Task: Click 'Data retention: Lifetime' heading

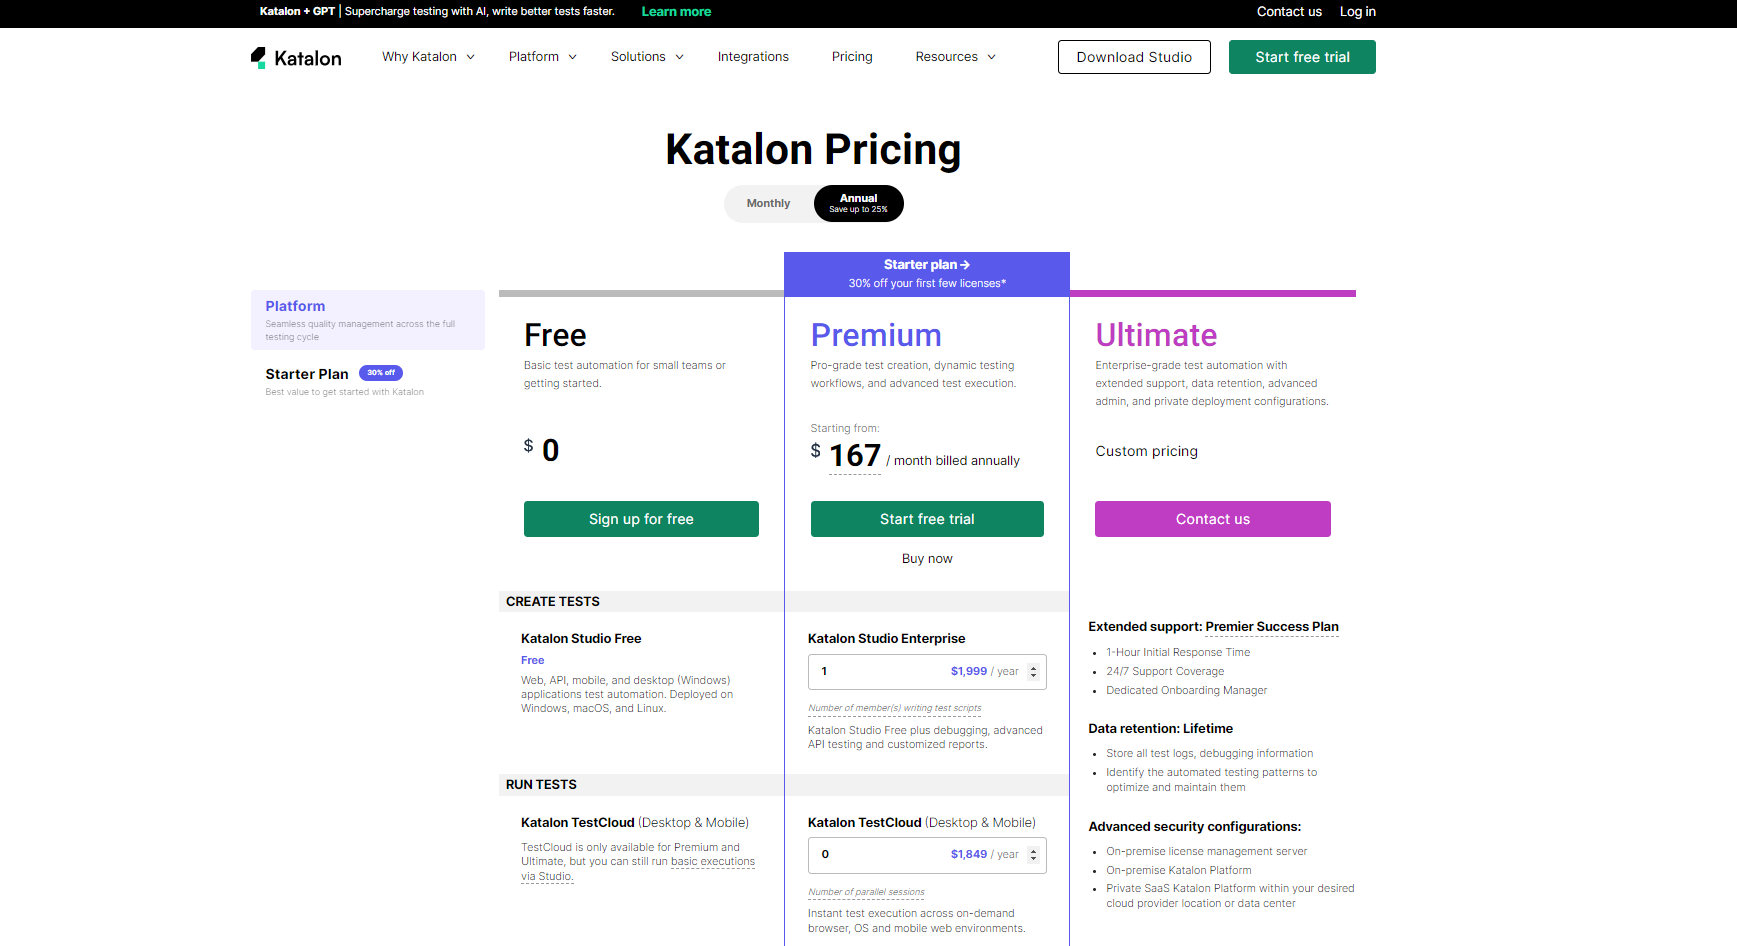Action: (1160, 729)
